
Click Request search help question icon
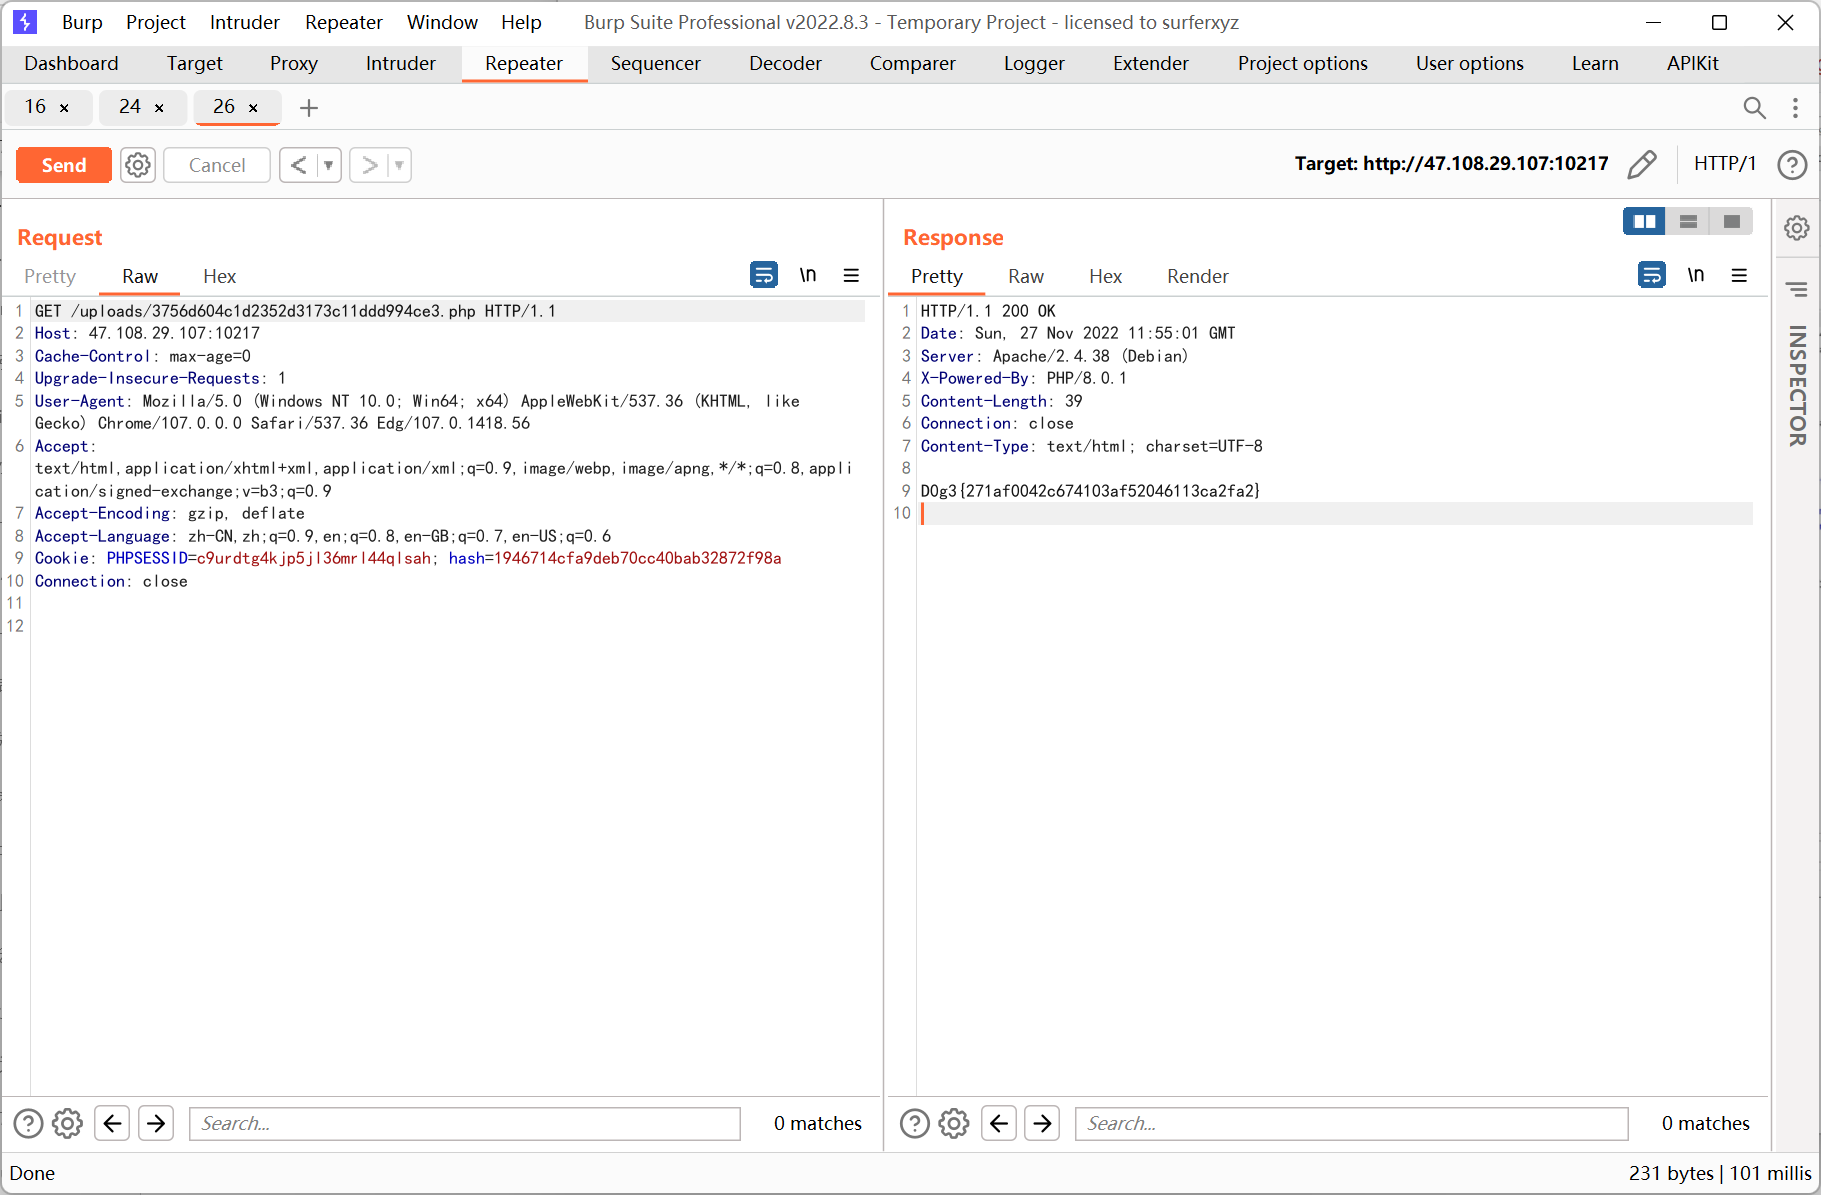[x=28, y=1123]
